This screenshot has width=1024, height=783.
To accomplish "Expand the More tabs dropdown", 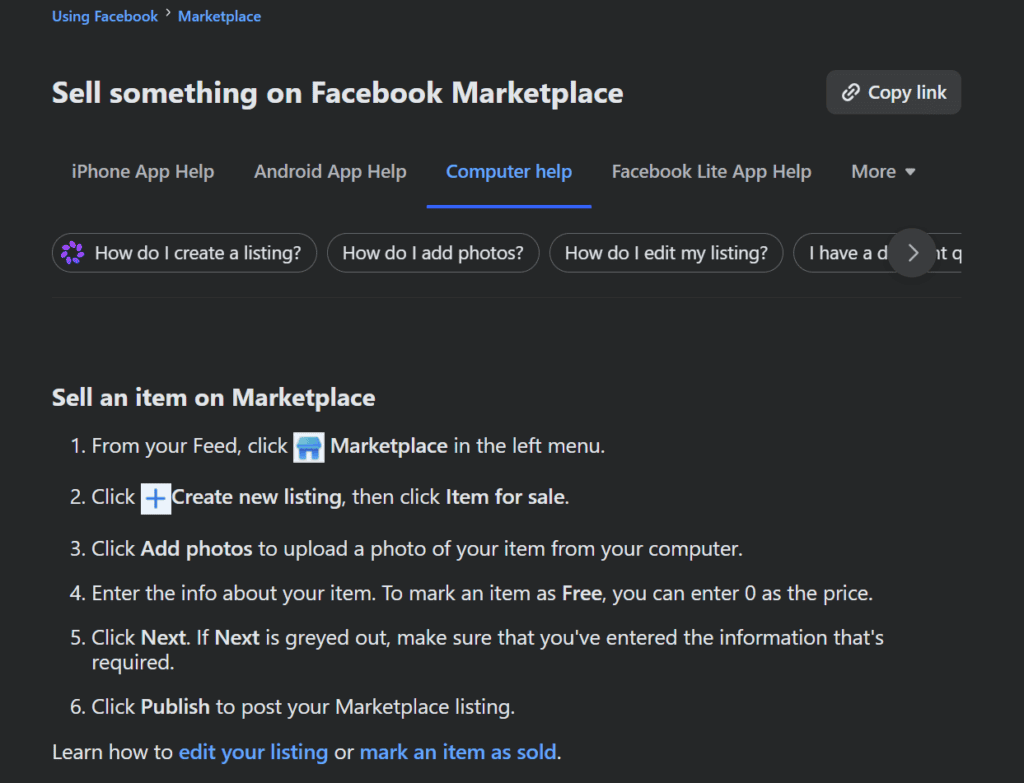I will [x=883, y=171].
